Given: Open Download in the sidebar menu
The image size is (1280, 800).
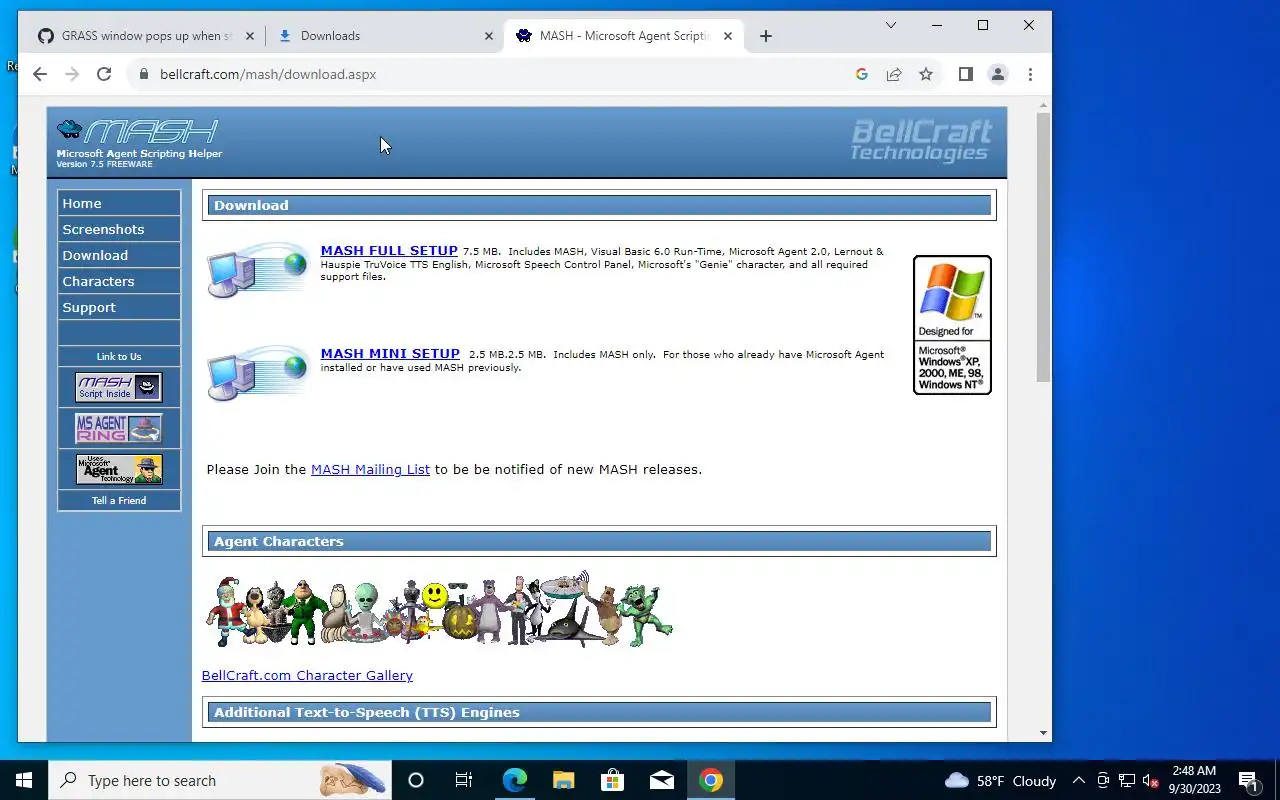Looking at the screenshot, I should [119, 255].
